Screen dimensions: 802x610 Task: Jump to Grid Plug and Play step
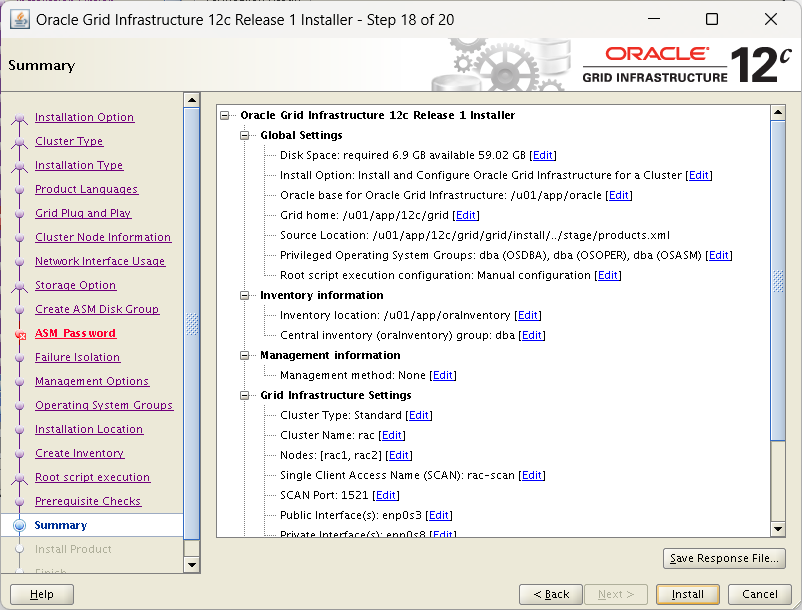[83, 213]
